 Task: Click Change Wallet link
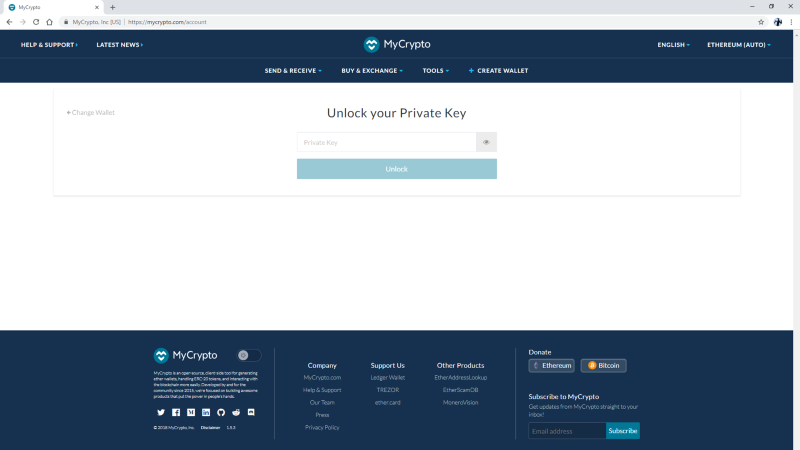pyautogui.click(x=90, y=112)
